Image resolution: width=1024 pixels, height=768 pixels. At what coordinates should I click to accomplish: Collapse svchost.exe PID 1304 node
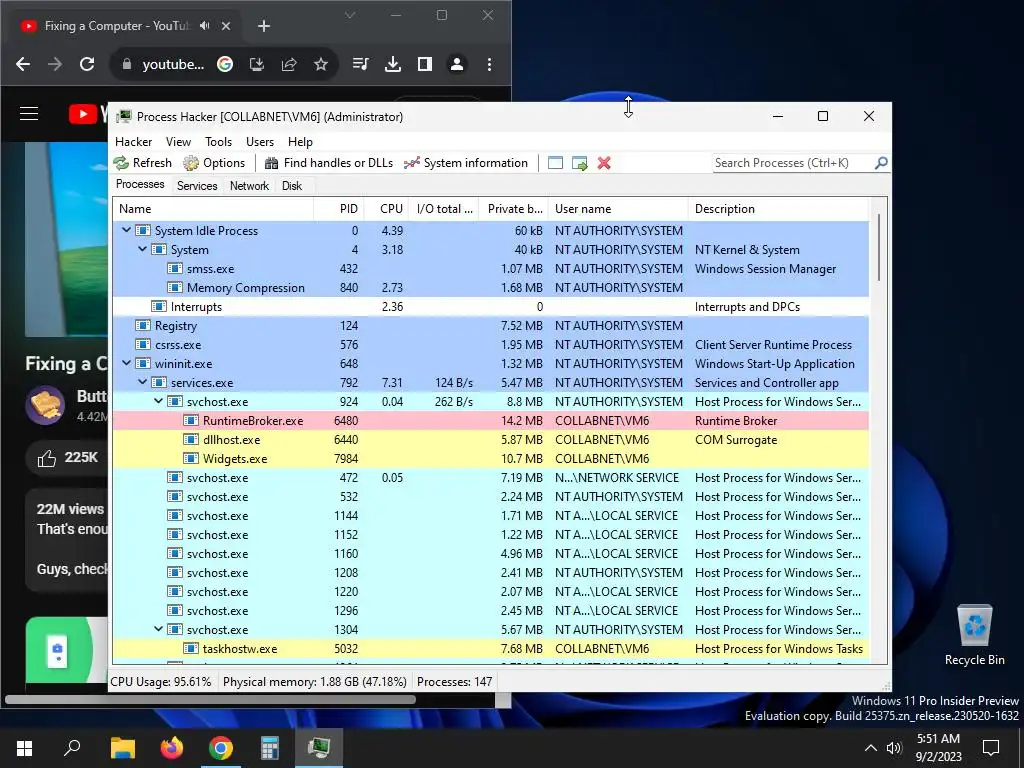pyautogui.click(x=158, y=629)
